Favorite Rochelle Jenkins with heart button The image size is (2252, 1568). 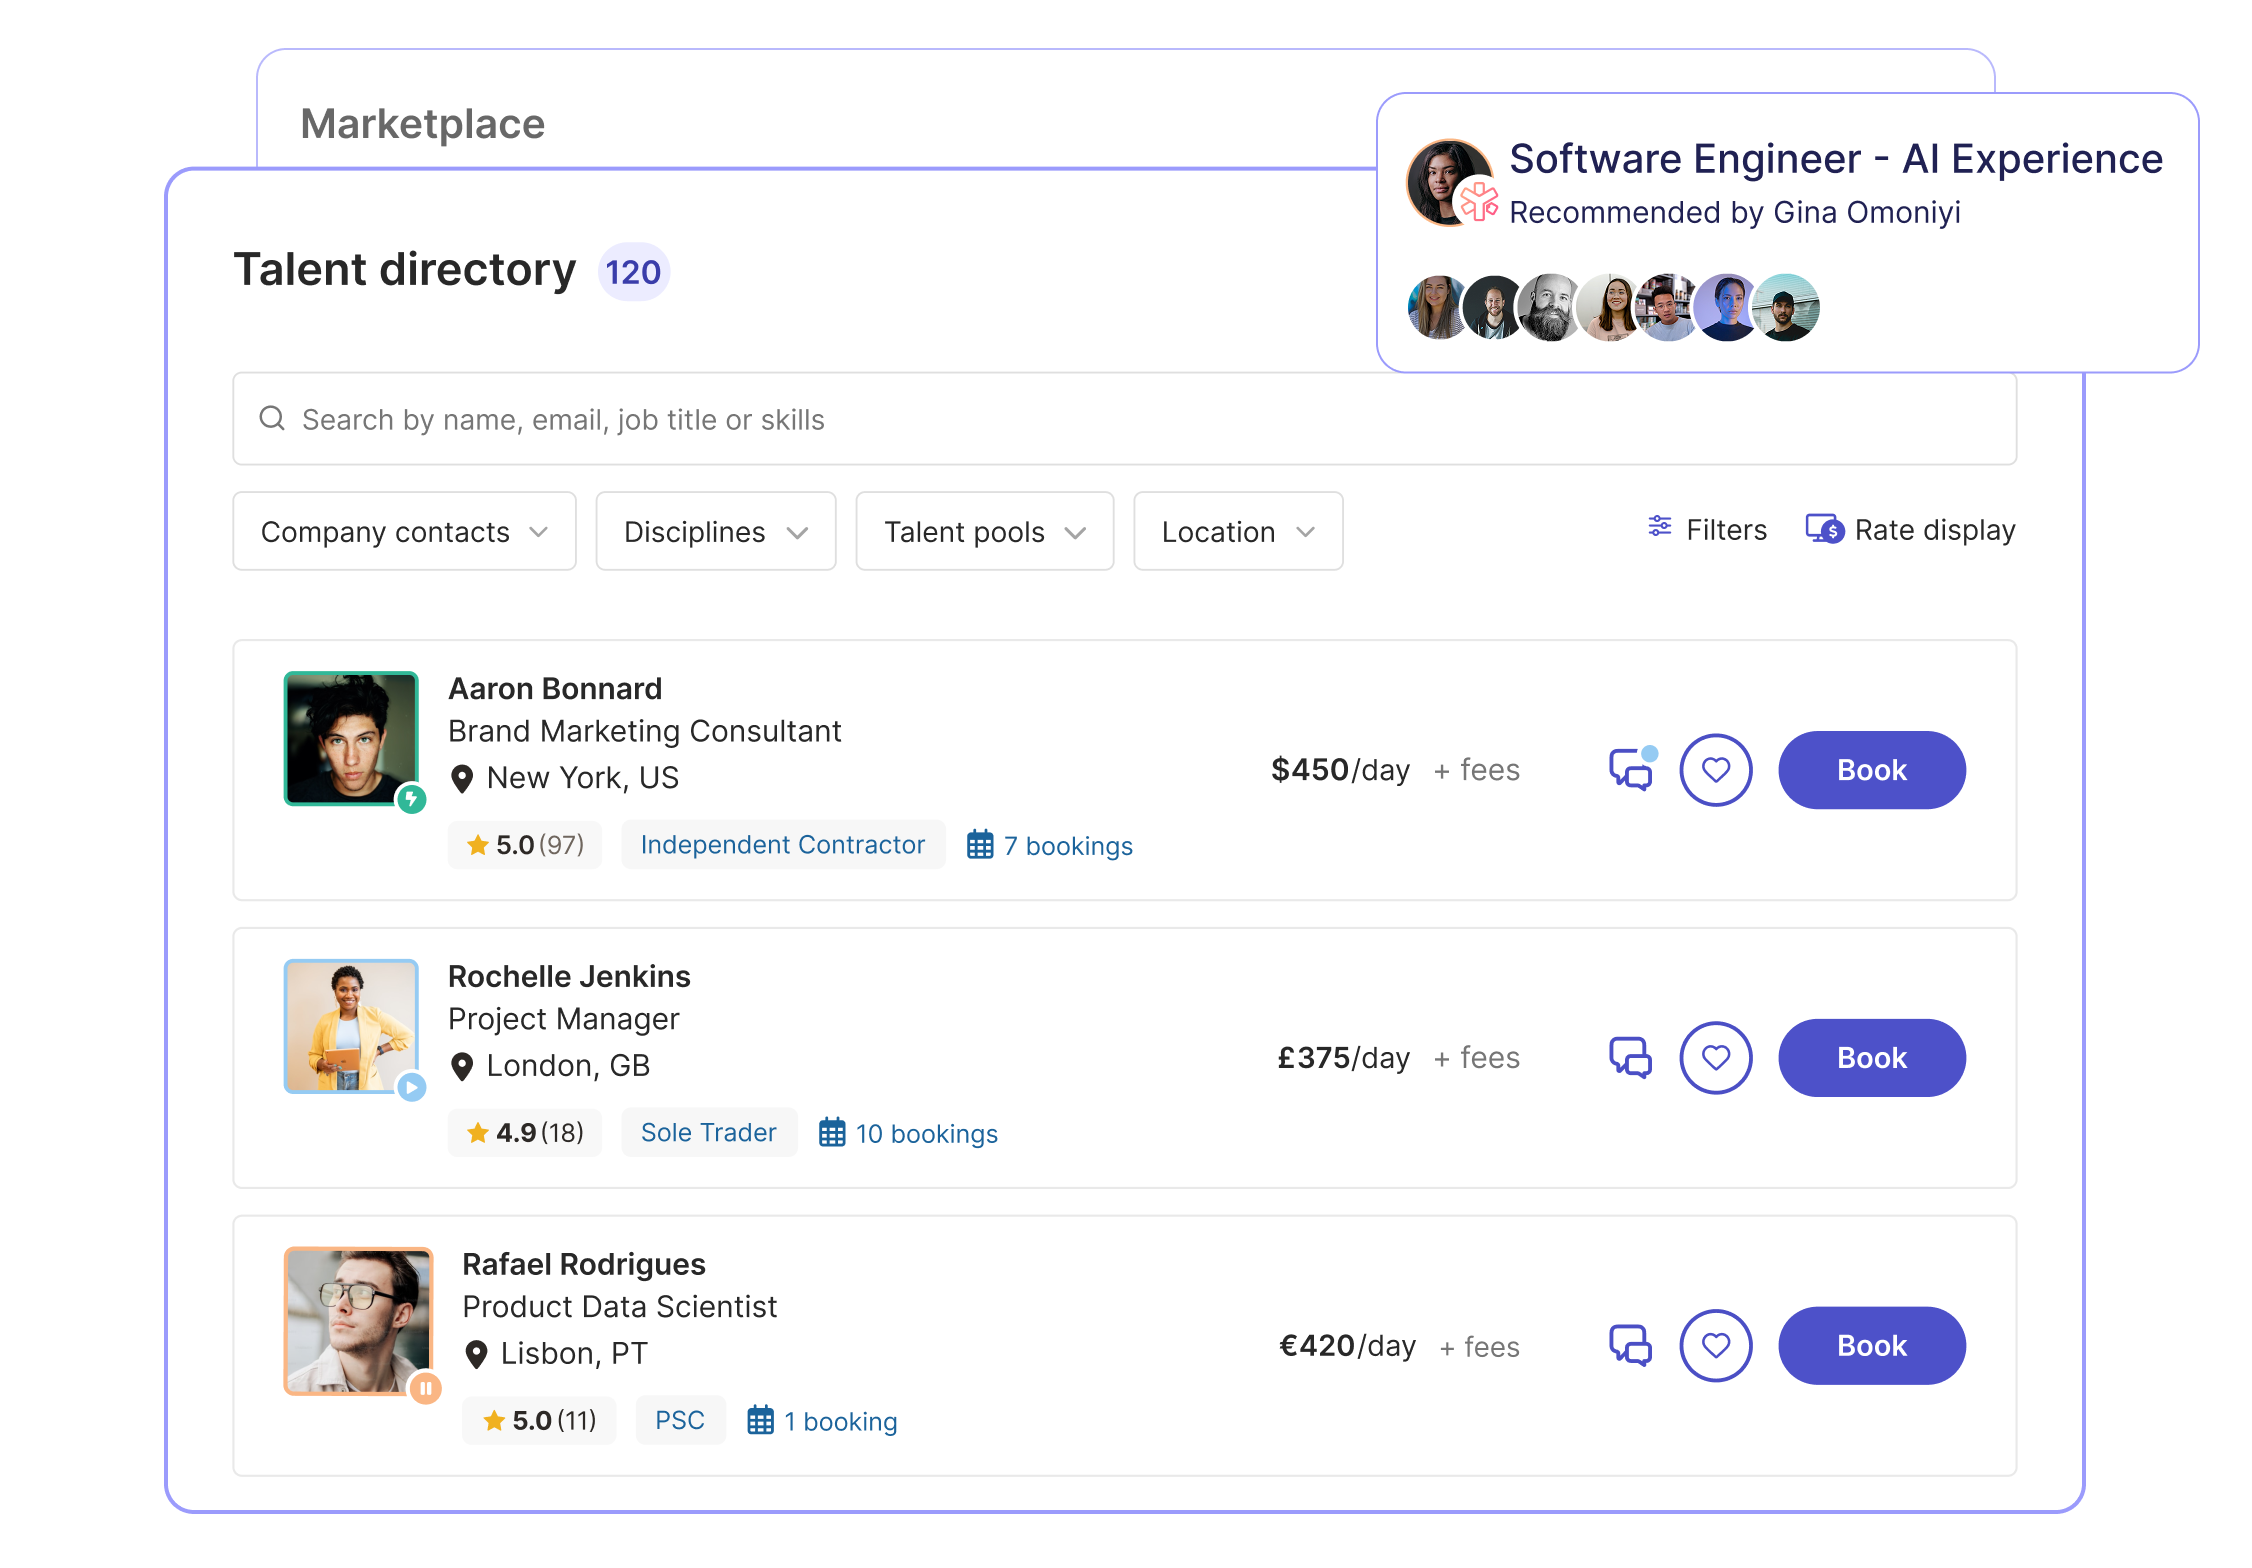1716,1058
